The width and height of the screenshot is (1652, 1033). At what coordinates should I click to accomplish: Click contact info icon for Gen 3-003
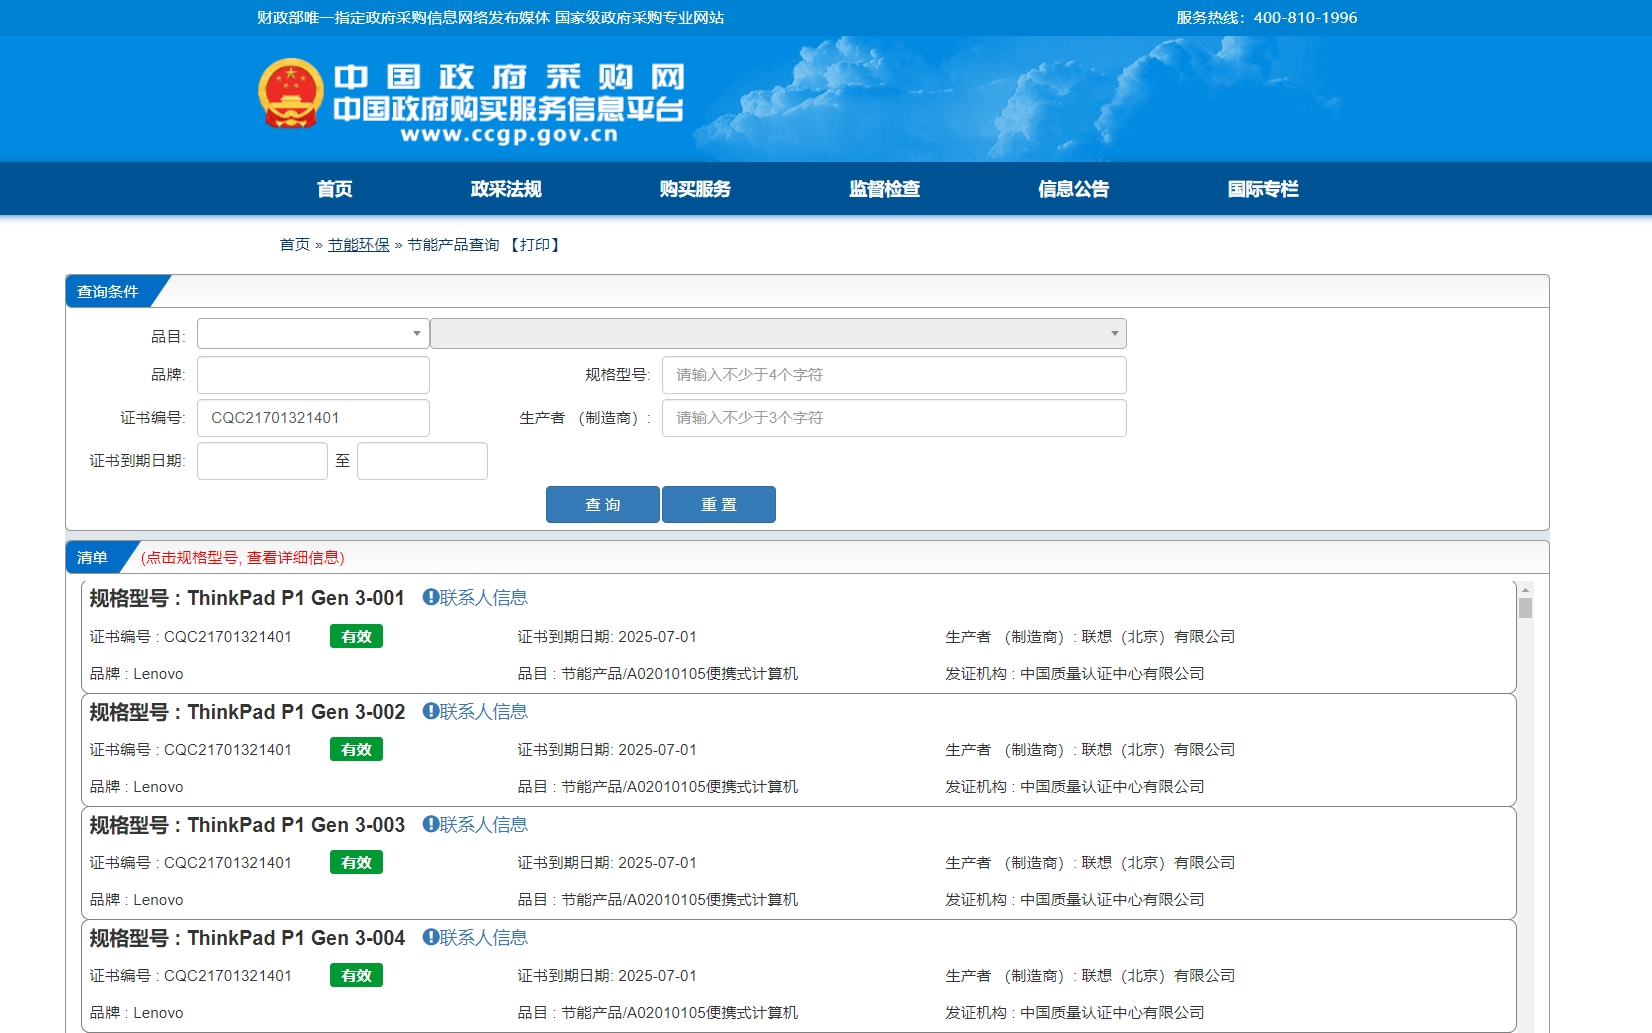tap(431, 824)
